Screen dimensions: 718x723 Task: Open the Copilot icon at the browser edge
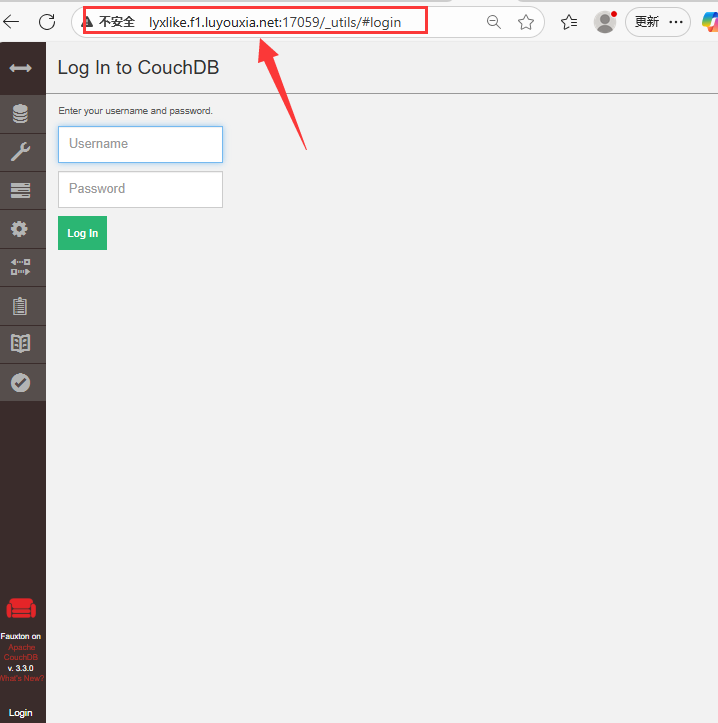[x=710, y=22]
